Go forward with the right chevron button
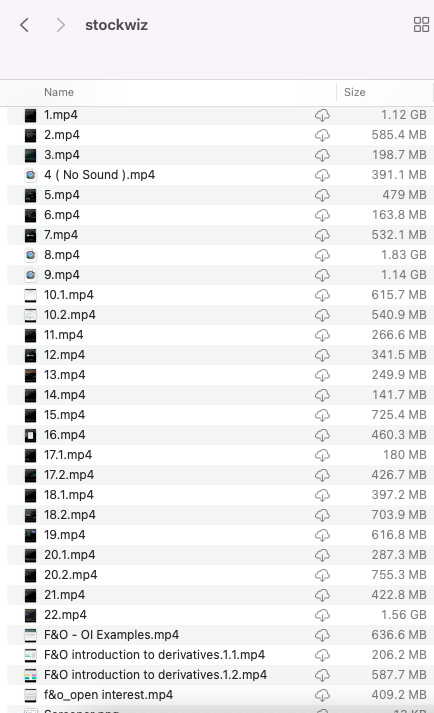Screen dimensions: 434x713 click(61, 25)
